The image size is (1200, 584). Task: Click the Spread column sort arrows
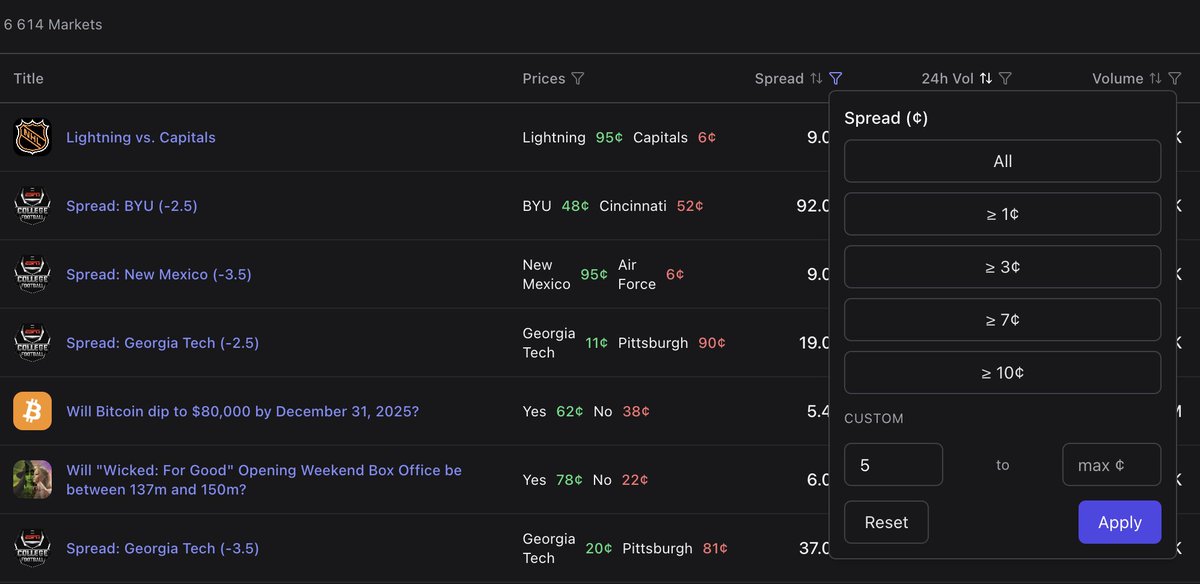(816, 79)
